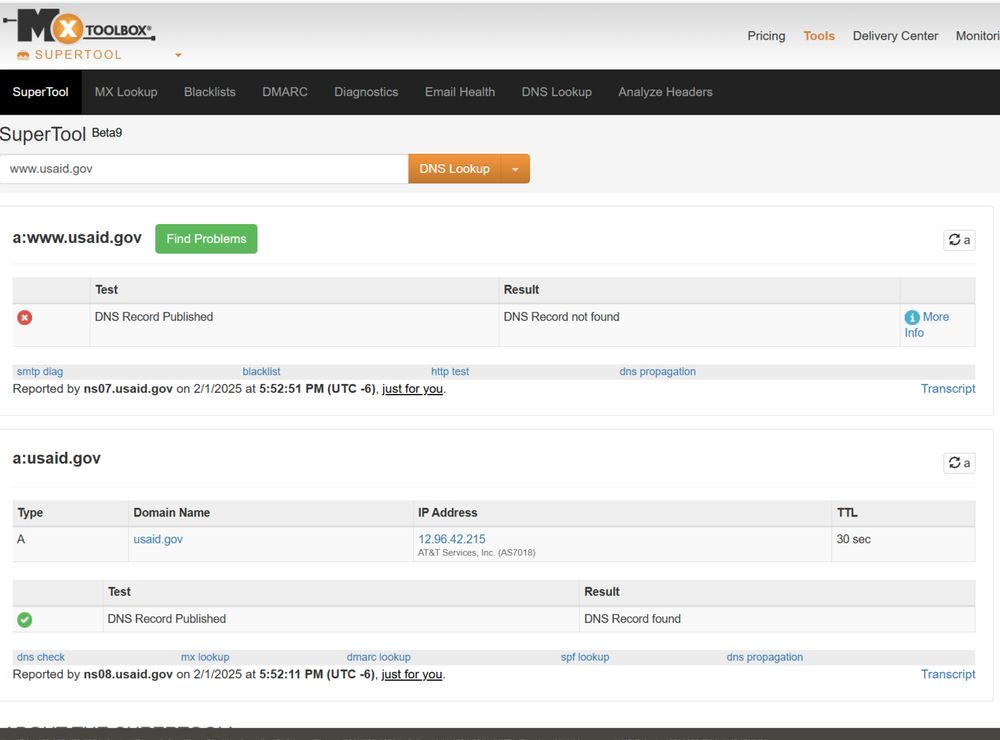
Task: Click Tools in the top menu
Action: point(819,36)
